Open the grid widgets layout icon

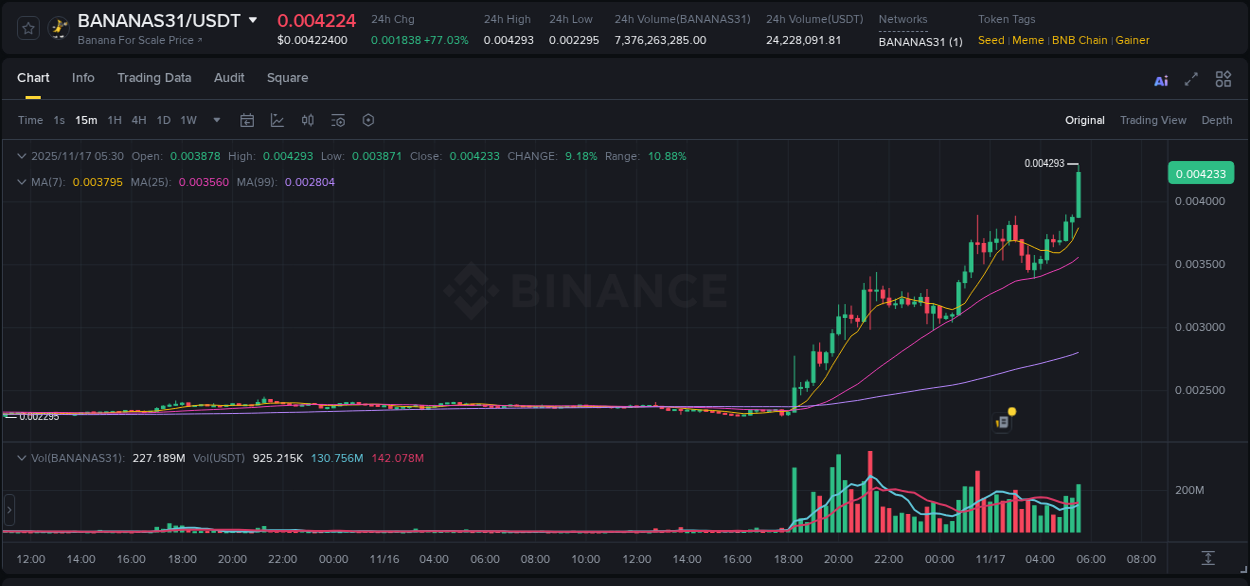[x=1223, y=79]
